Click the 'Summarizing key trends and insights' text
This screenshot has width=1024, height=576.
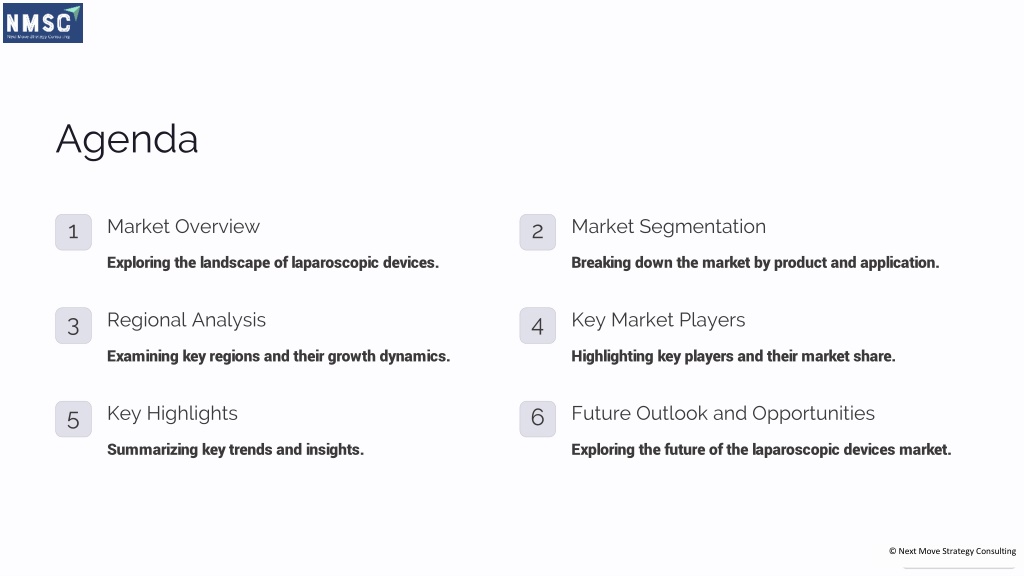click(x=235, y=449)
